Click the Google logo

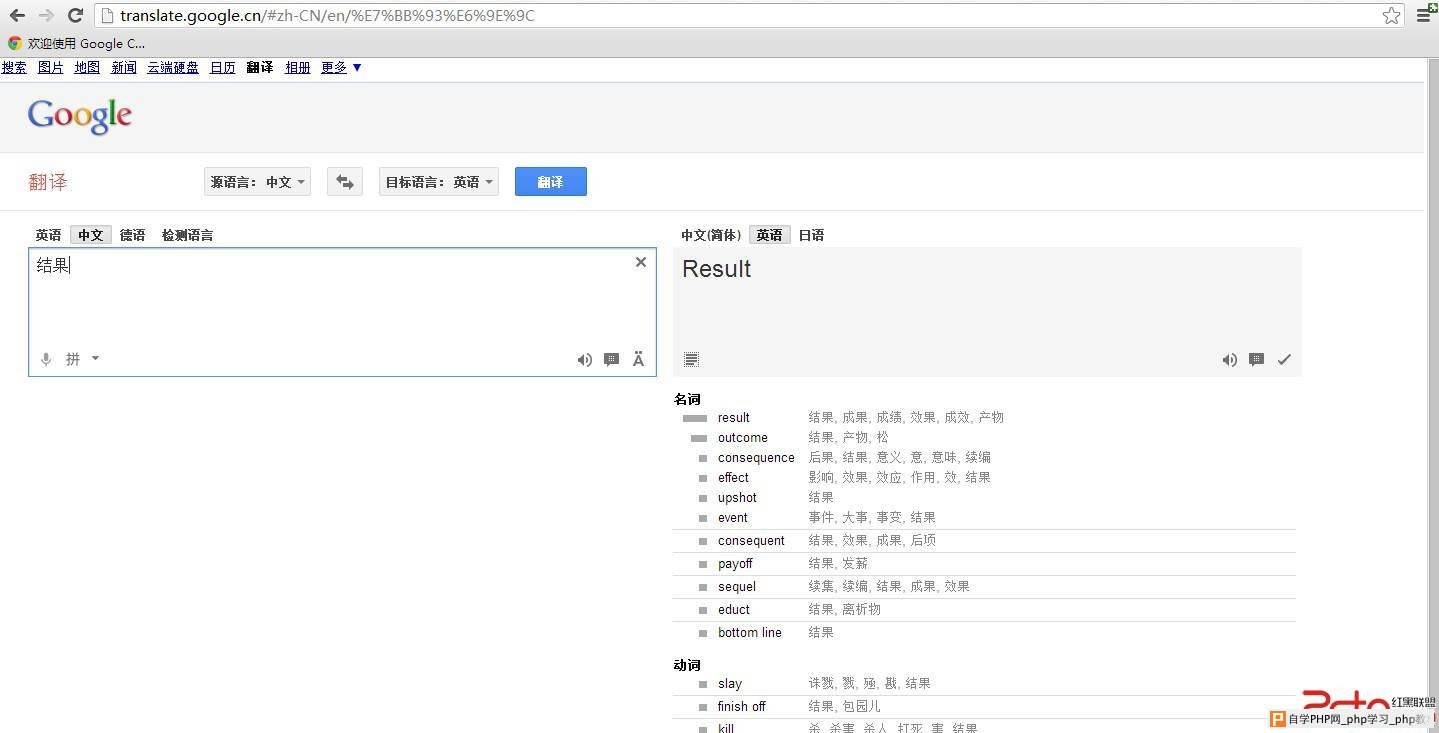click(x=80, y=116)
